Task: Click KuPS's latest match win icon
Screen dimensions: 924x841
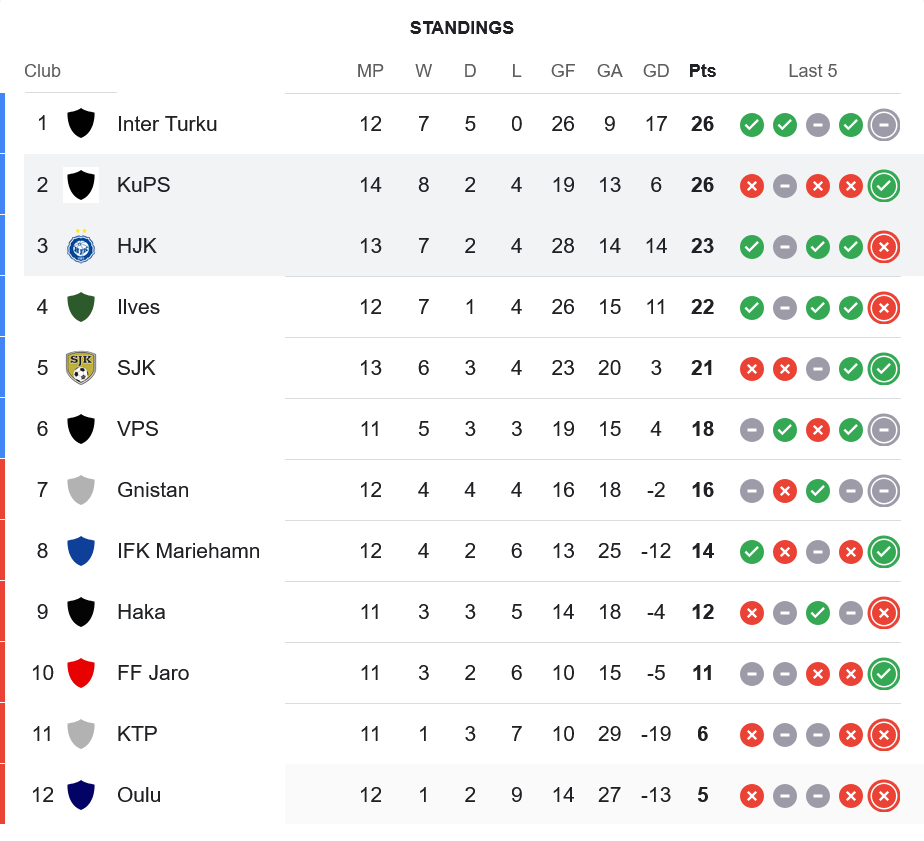Action: point(883,185)
